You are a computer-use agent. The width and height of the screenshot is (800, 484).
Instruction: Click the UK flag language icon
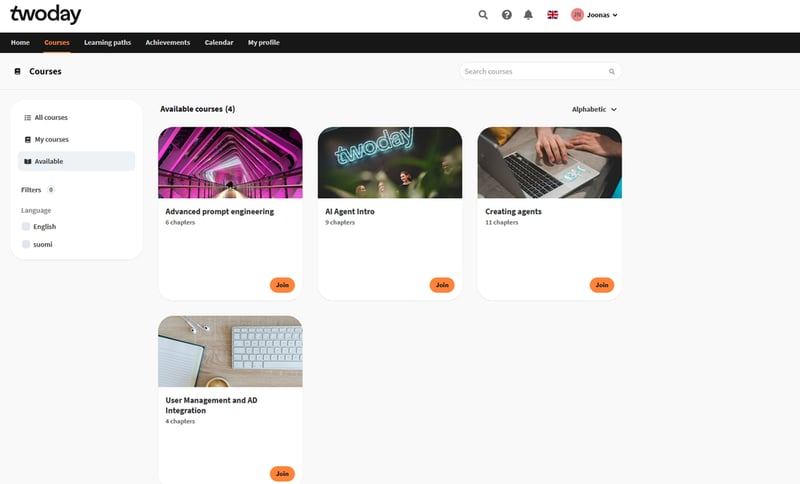552,15
